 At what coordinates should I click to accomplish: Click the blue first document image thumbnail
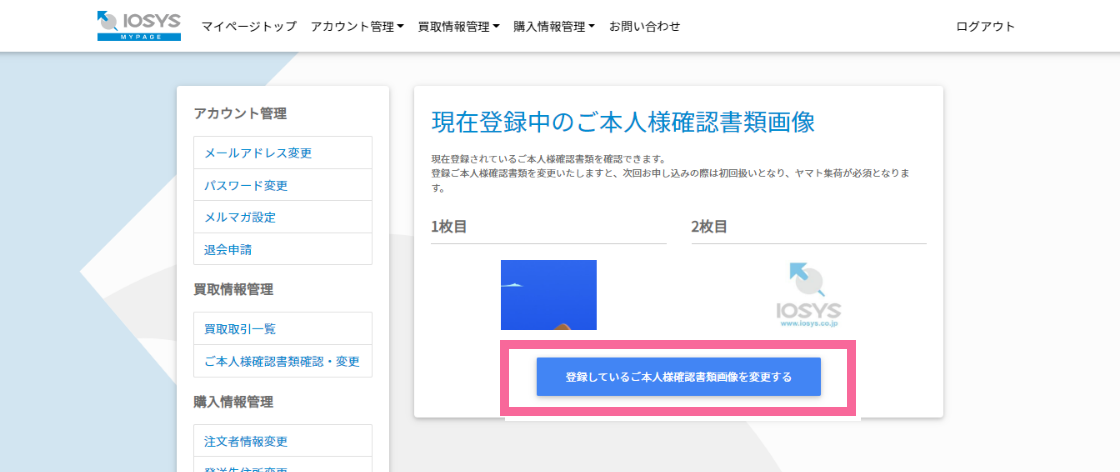pos(548,294)
